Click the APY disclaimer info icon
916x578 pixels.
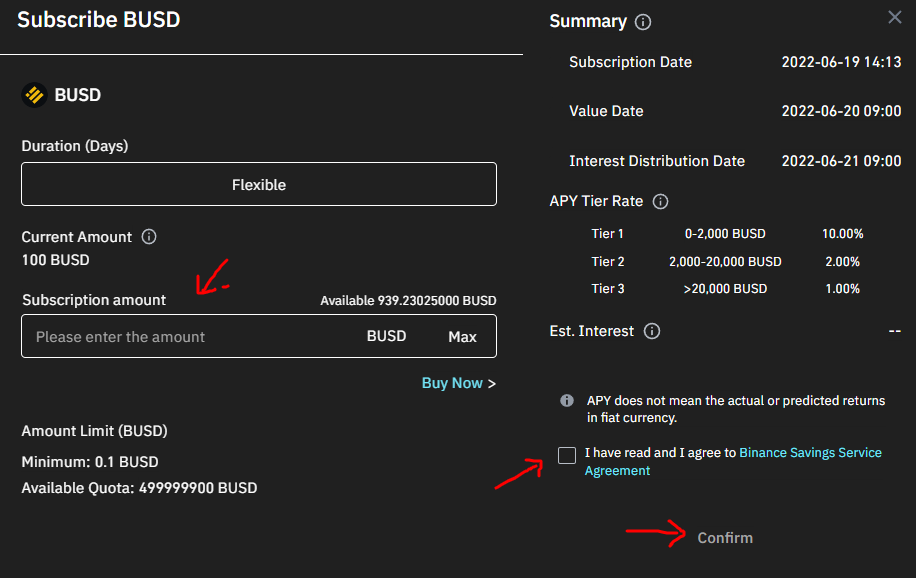click(x=567, y=400)
